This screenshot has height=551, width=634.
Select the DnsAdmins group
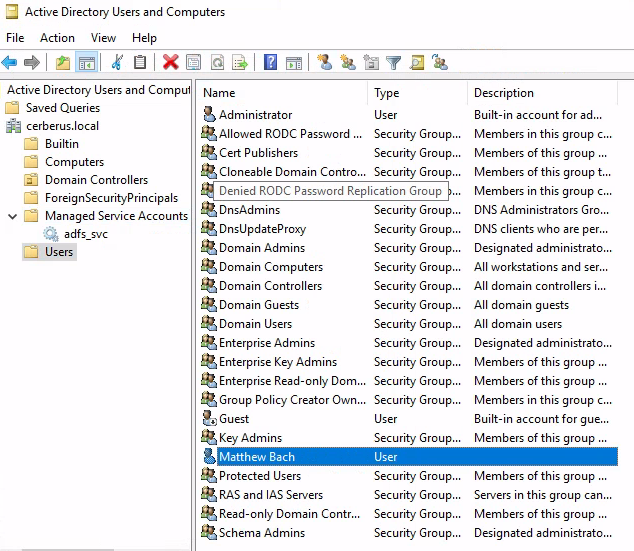pos(249,210)
